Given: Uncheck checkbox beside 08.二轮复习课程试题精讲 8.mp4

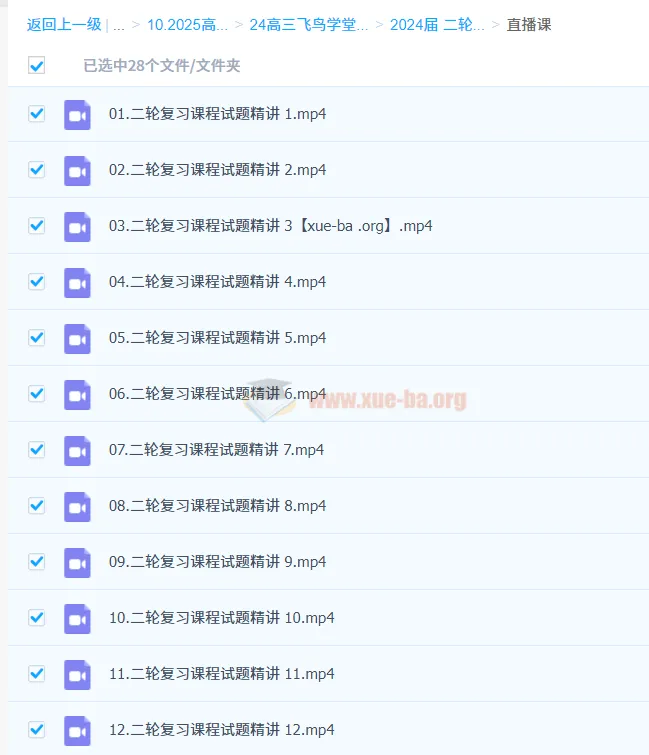Looking at the screenshot, I should pyautogui.click(x=37, y=506).
